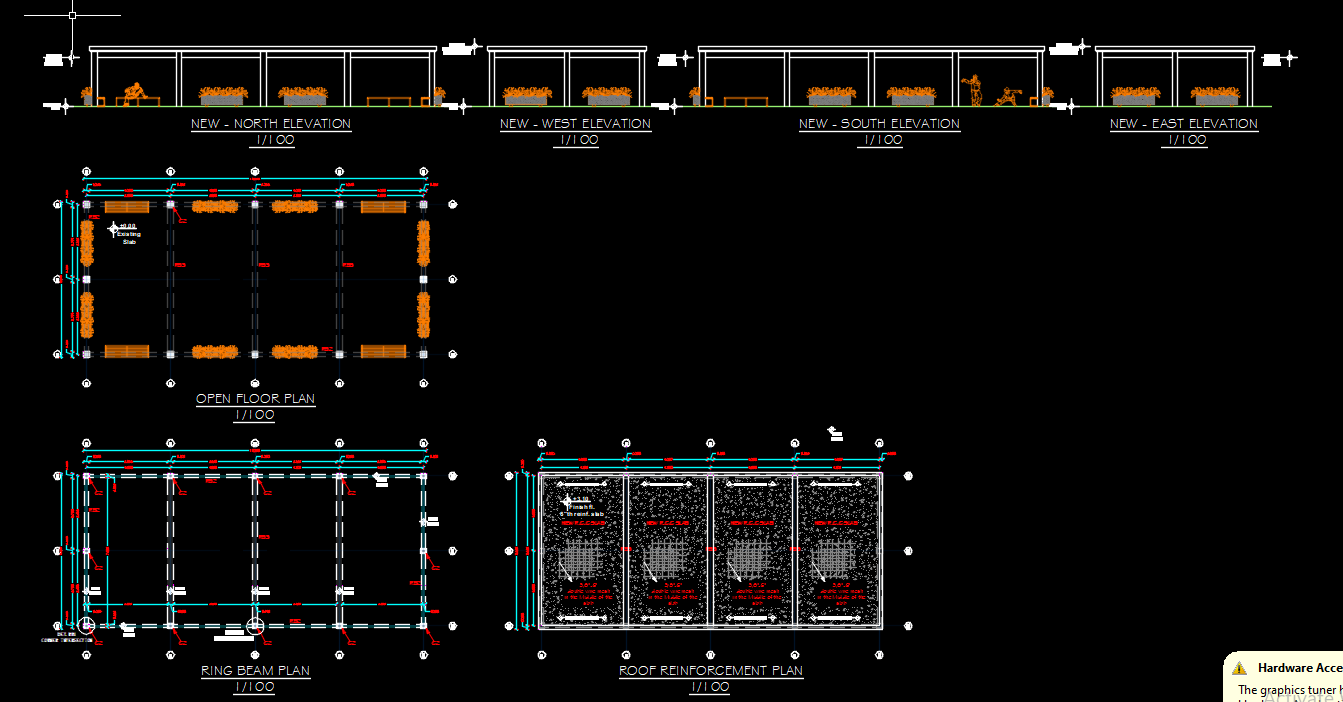The image size is (1343, 702).
Task: Select the NEW - NORTH ELEVATION title text
Action: click(271, 124)
